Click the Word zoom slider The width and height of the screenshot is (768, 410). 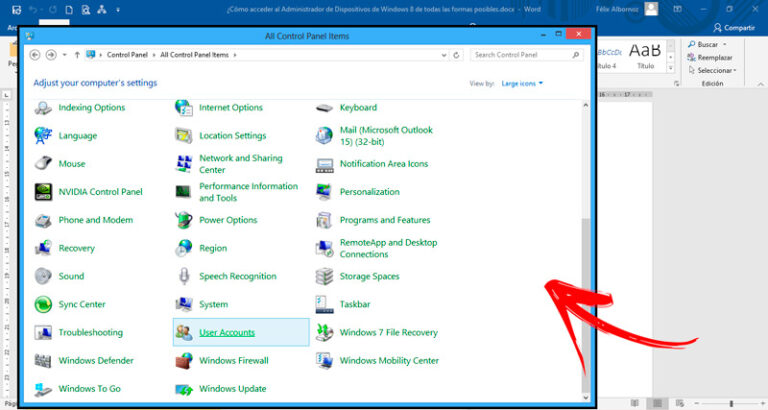[731, 404]
